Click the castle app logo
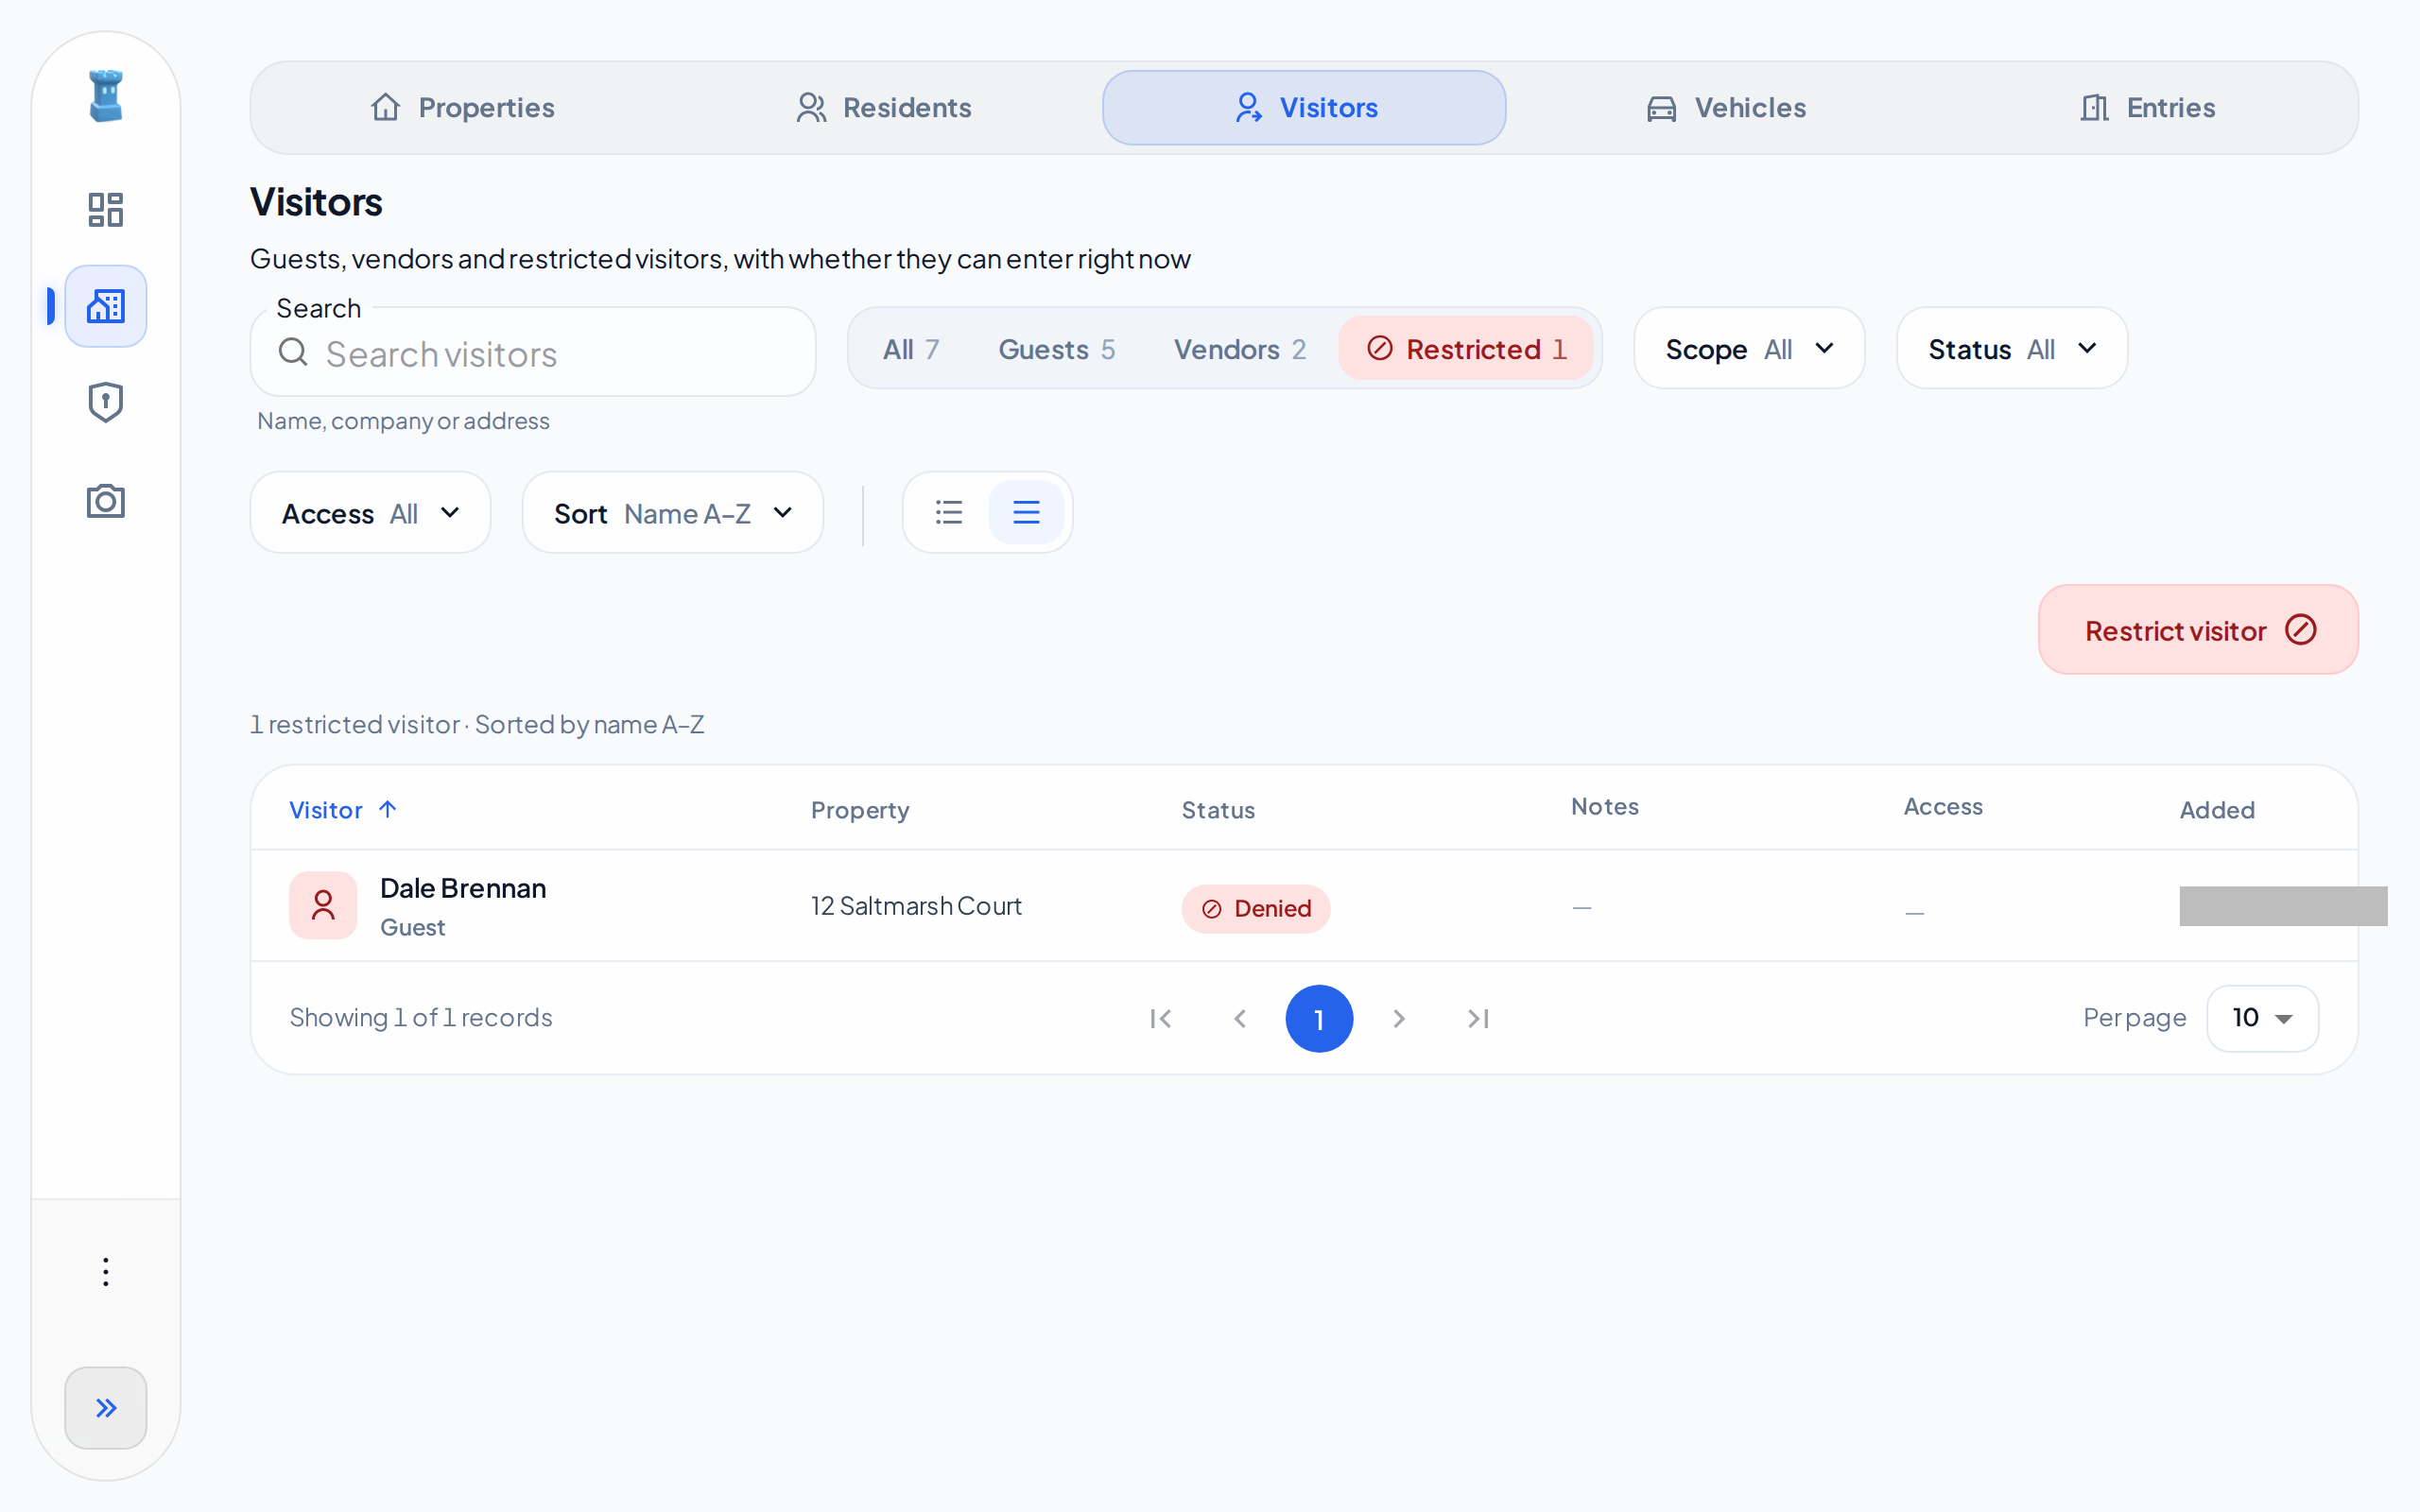 (105, 96)
